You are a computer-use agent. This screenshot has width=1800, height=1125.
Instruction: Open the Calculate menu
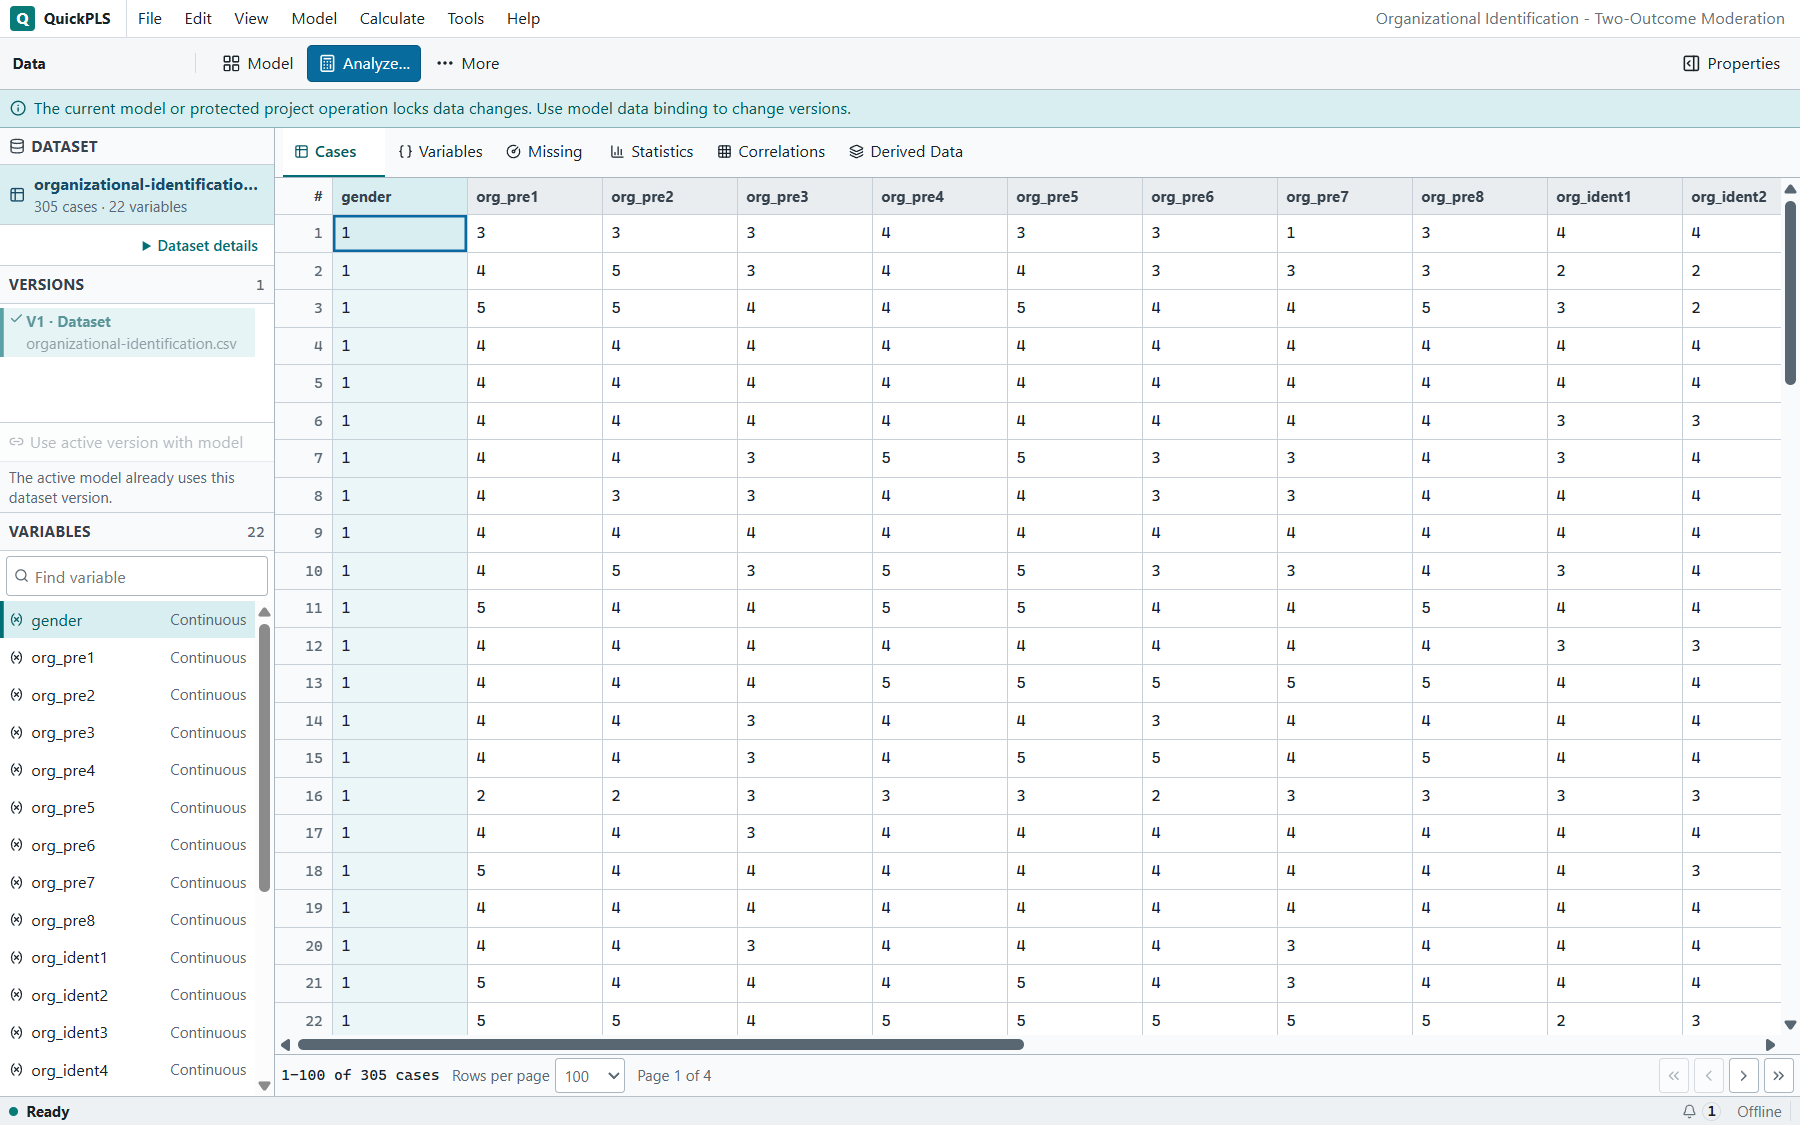(392, 18)
